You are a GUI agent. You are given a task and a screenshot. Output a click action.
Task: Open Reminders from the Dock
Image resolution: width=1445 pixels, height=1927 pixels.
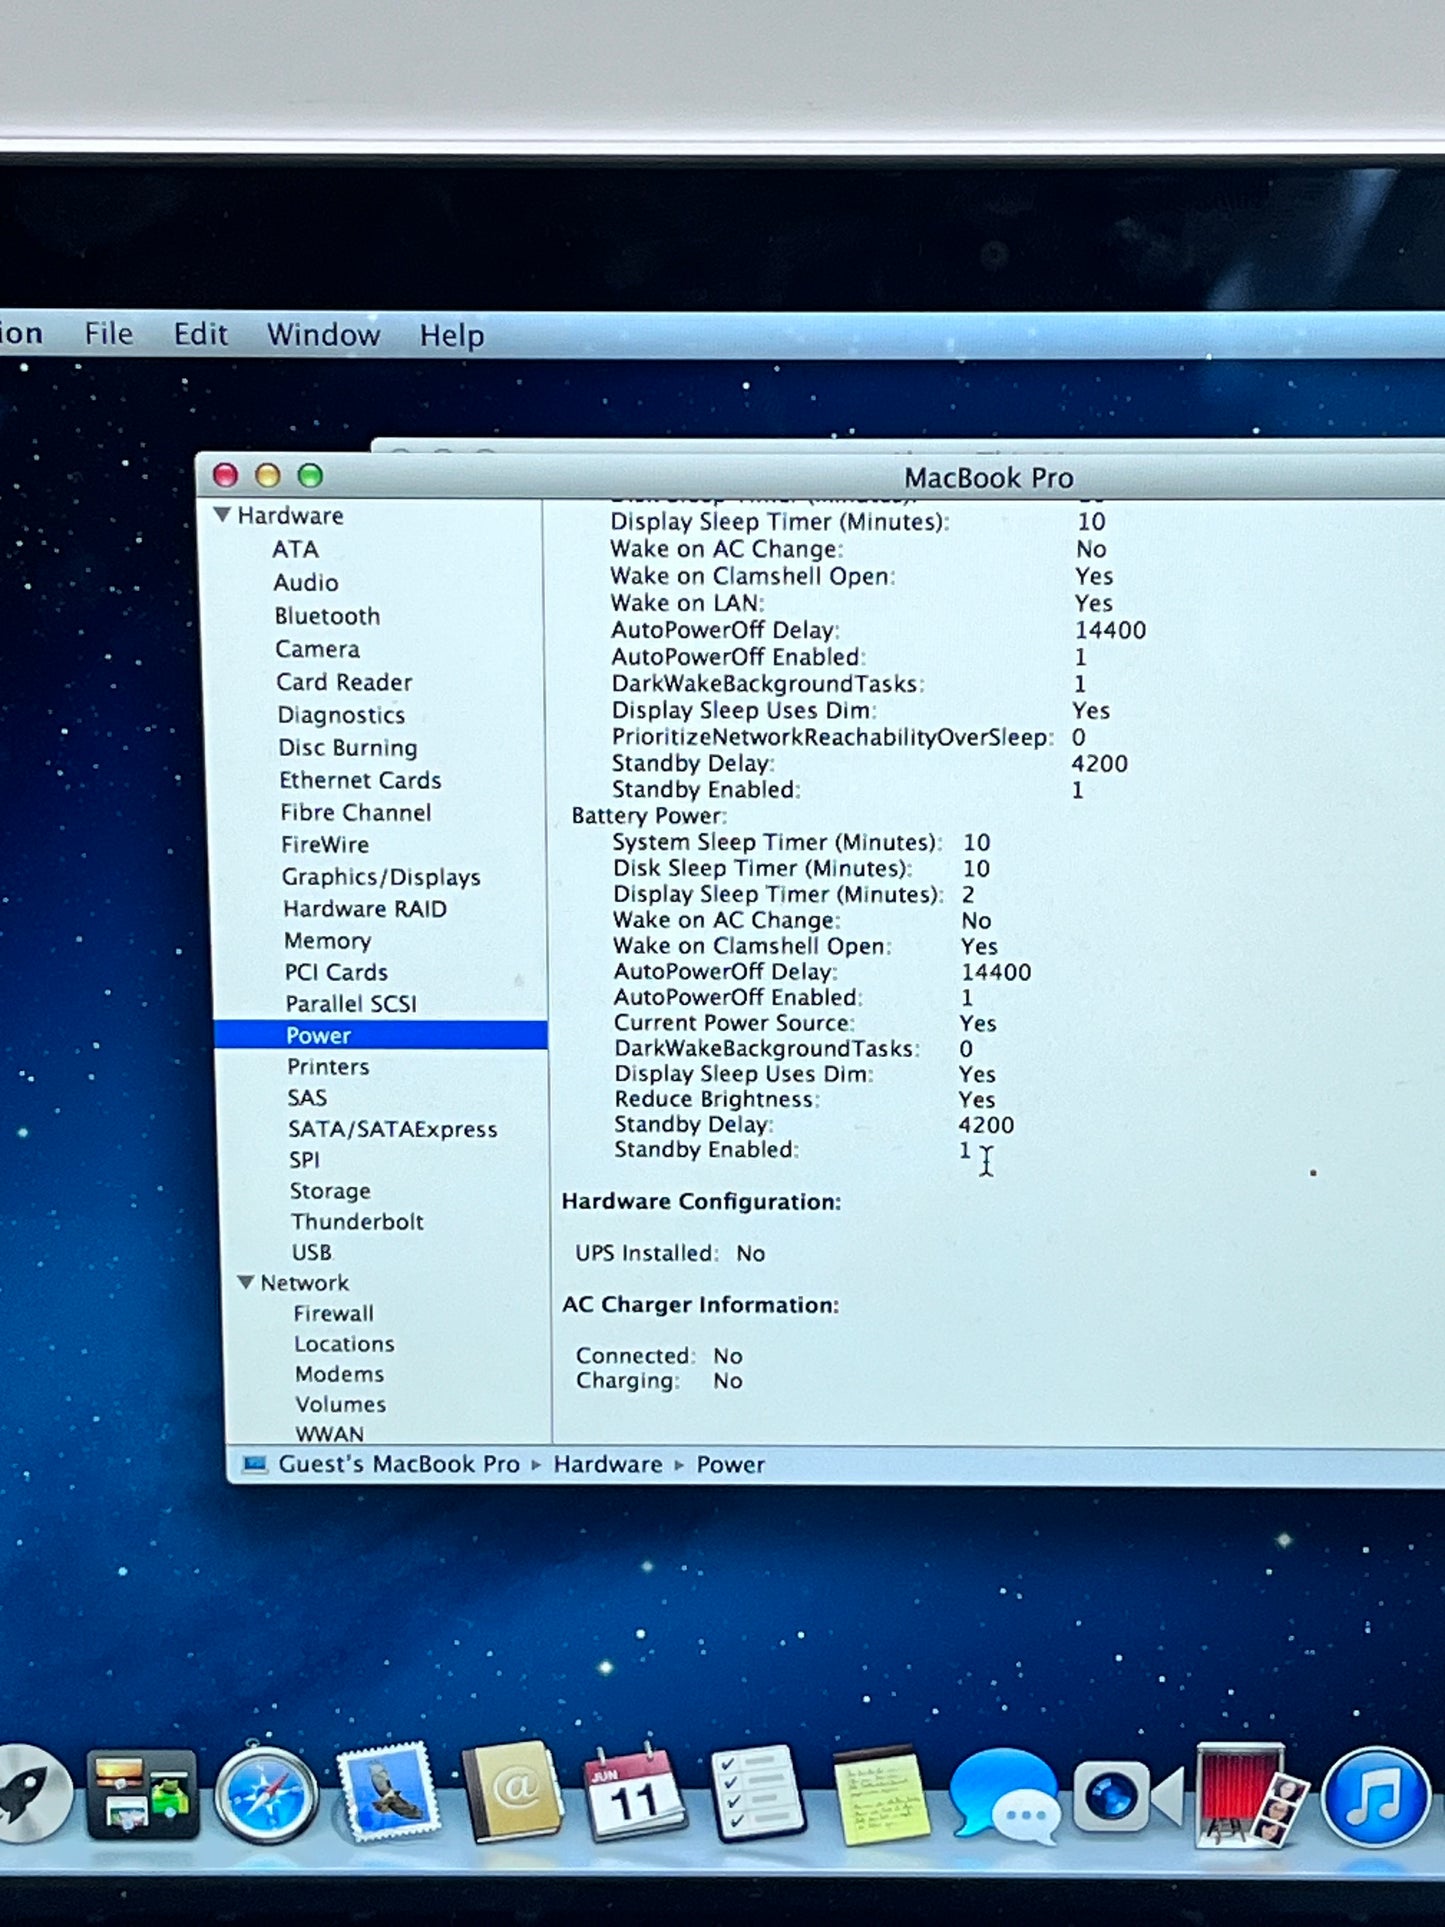(x=757, y=1793)
